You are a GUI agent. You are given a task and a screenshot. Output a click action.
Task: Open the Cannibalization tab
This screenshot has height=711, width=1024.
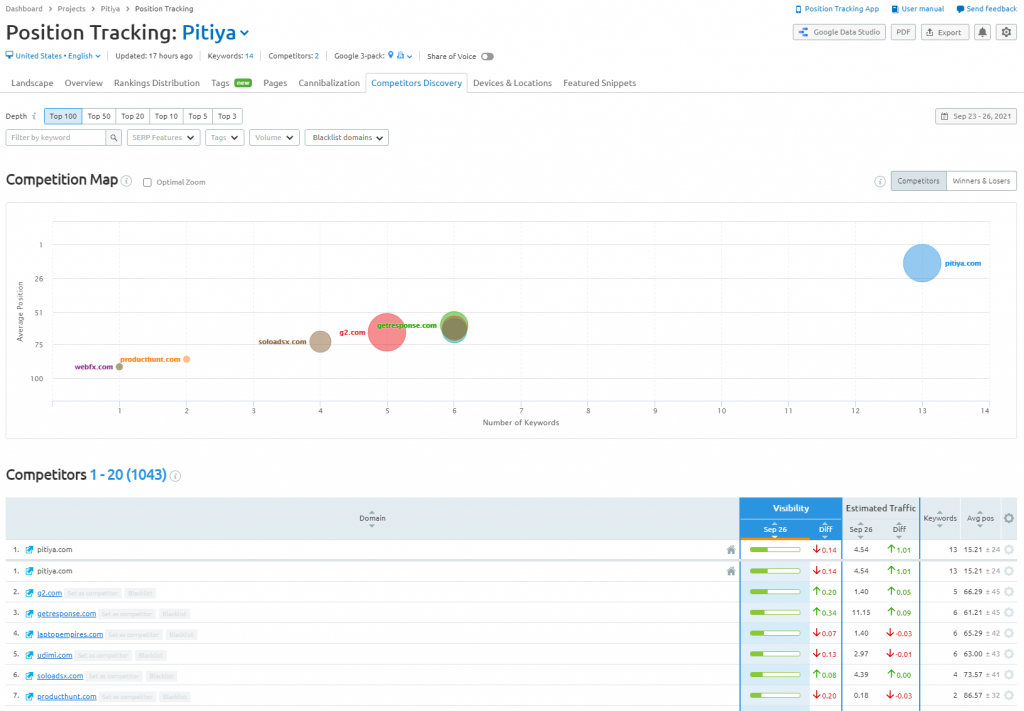point(329,83)
